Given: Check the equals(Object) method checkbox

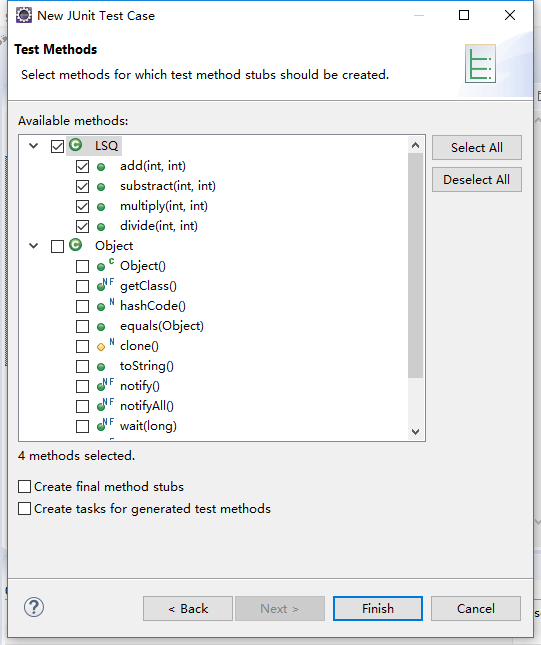Looking at the screenshot, I should (82, 326).
